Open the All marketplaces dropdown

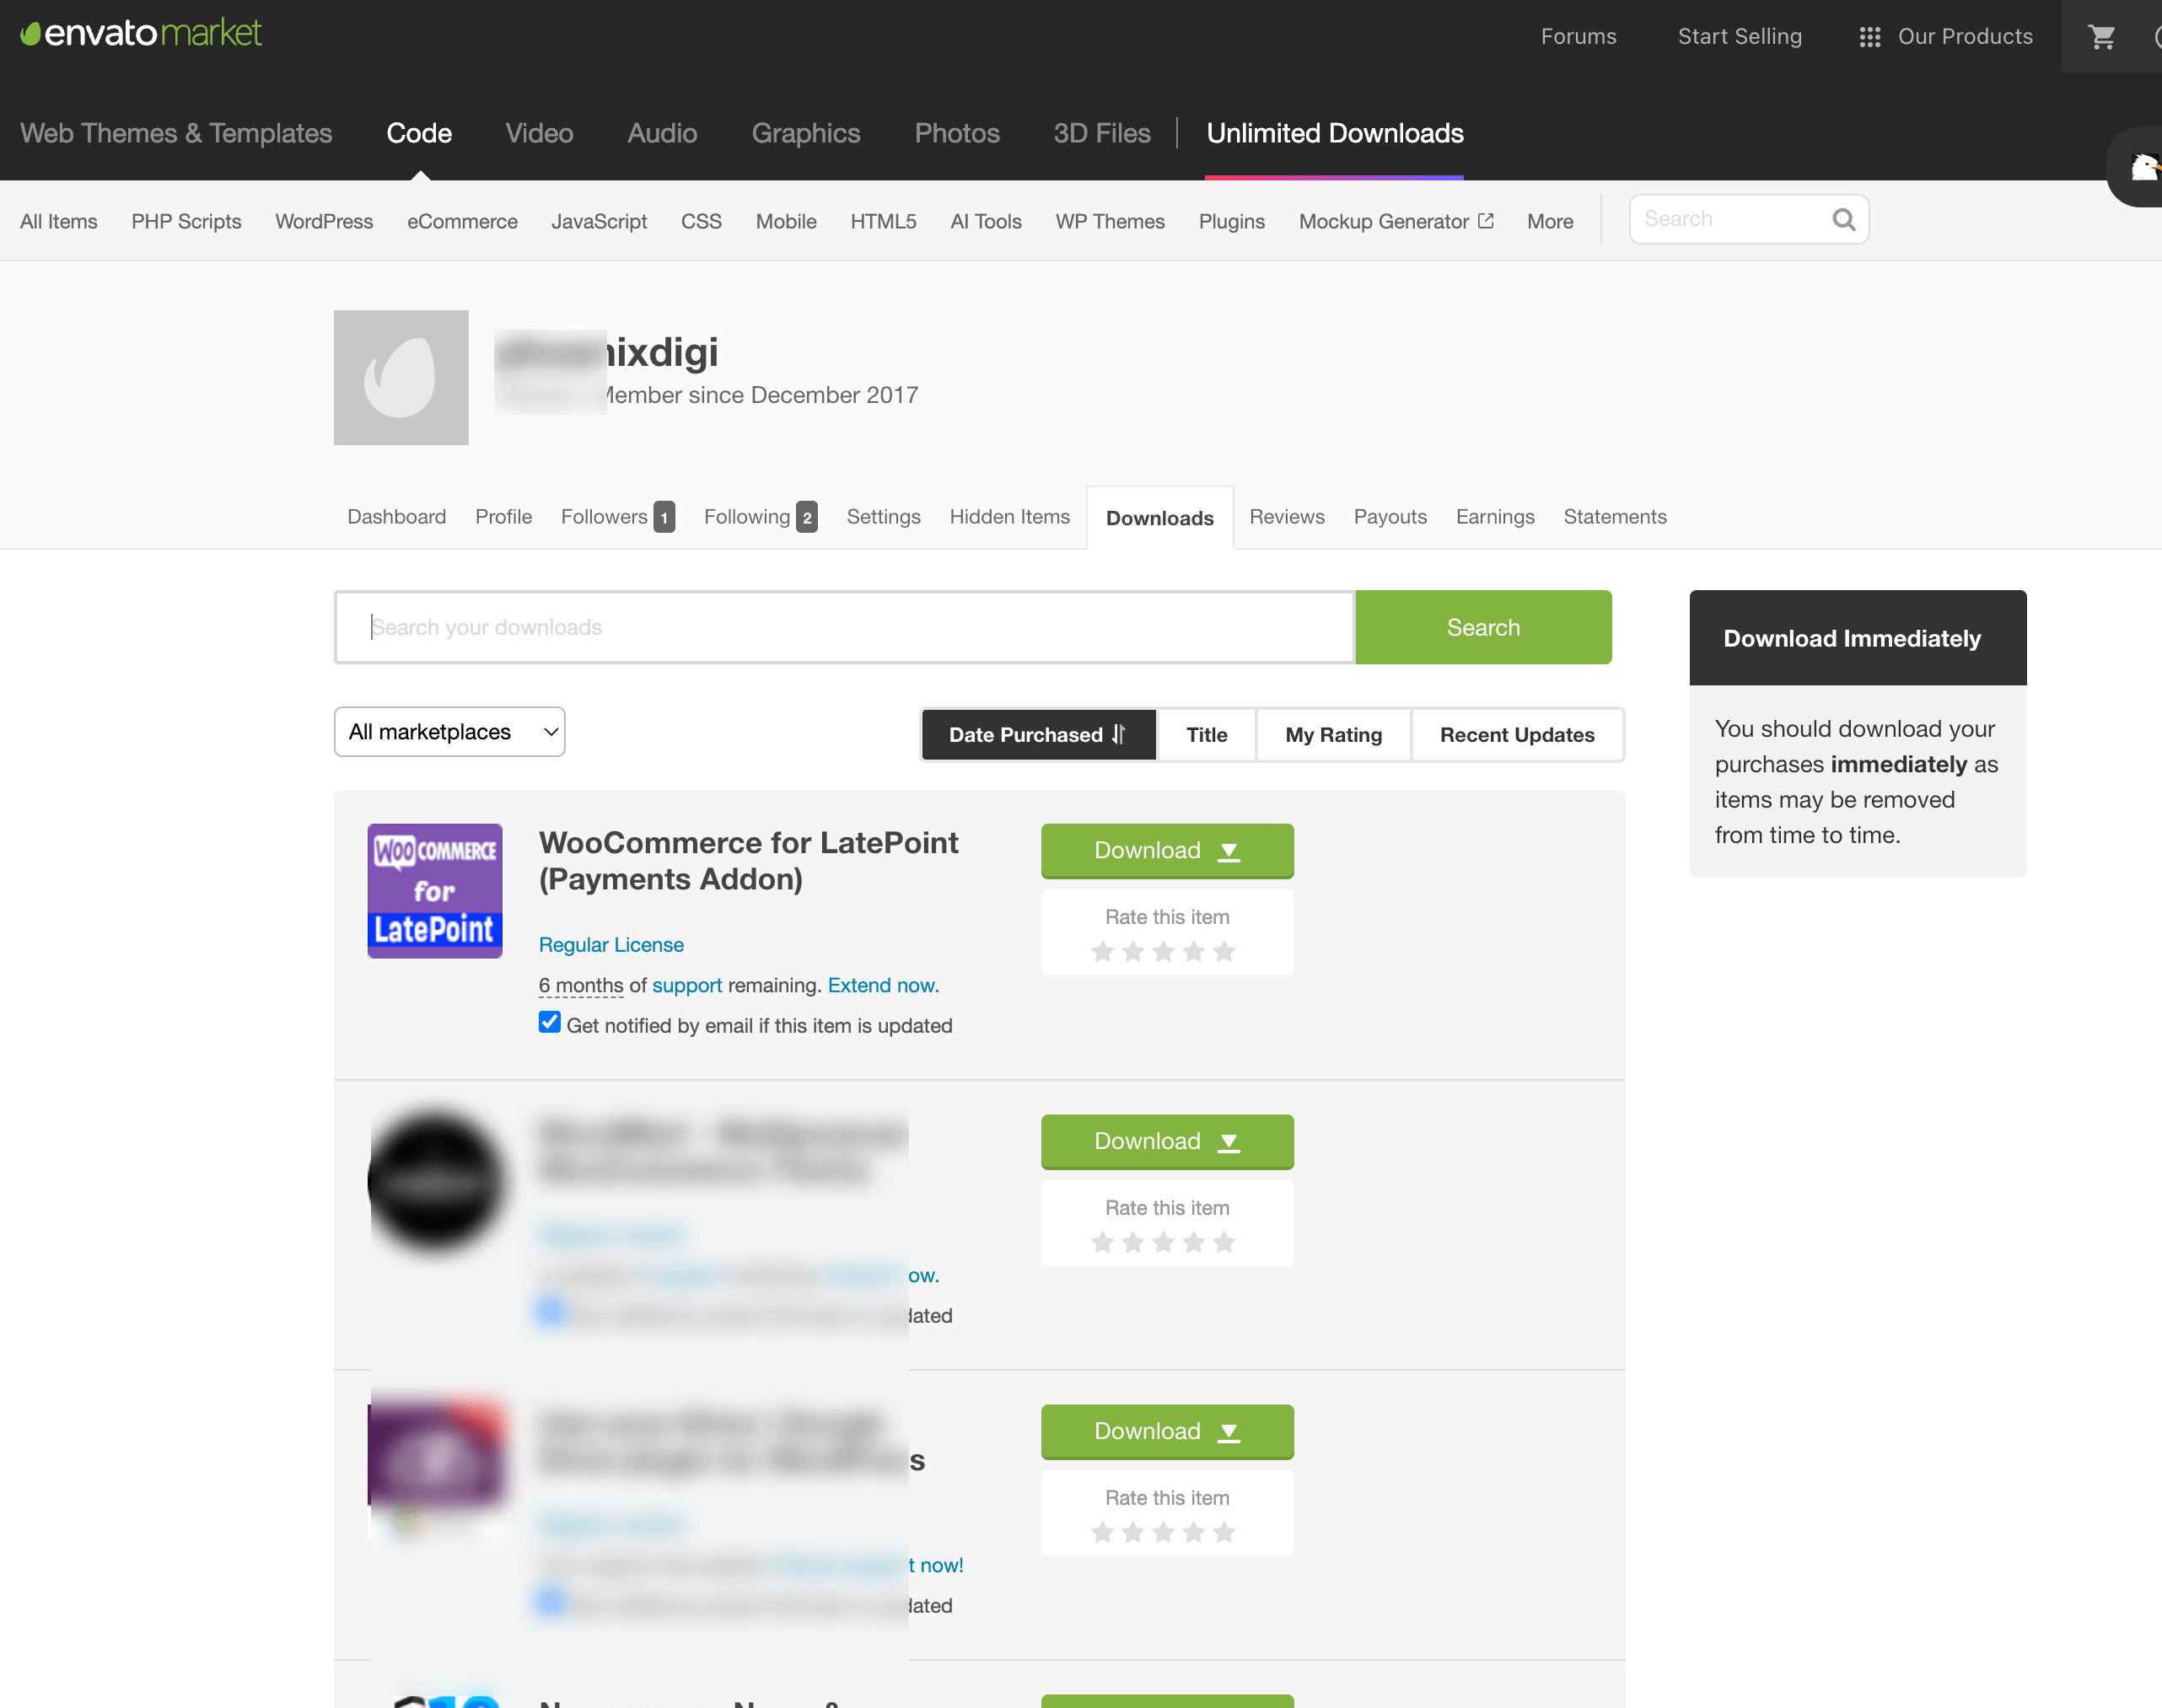tap(449, 732)
